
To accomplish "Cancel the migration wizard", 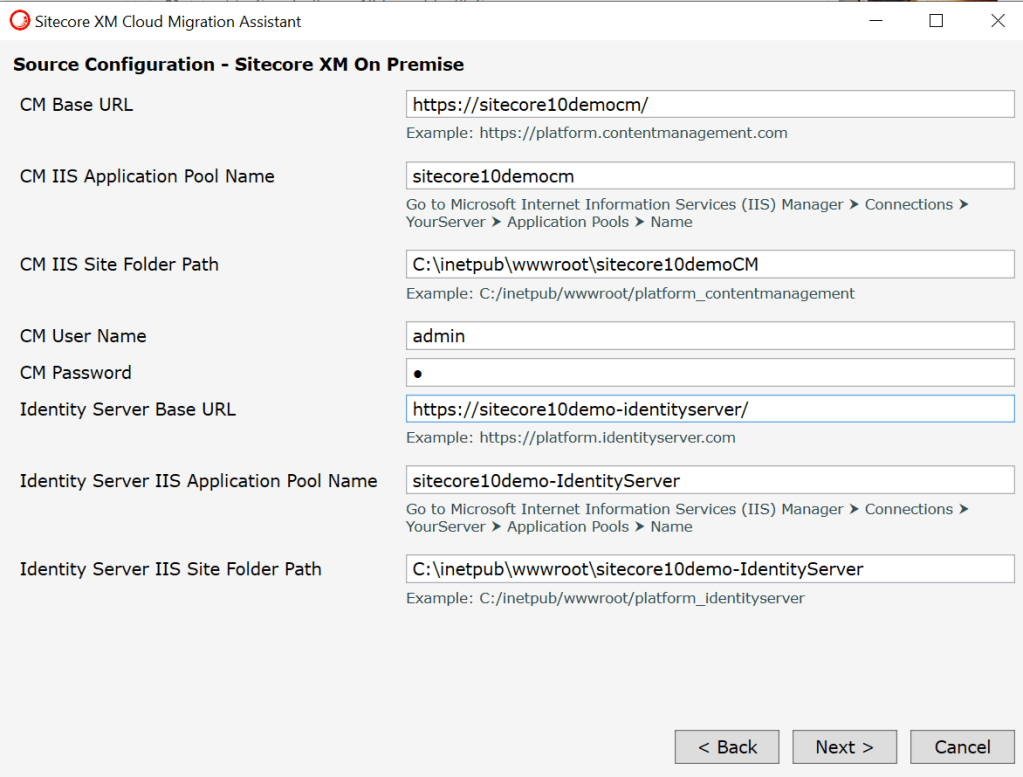I will coord(962,747).
